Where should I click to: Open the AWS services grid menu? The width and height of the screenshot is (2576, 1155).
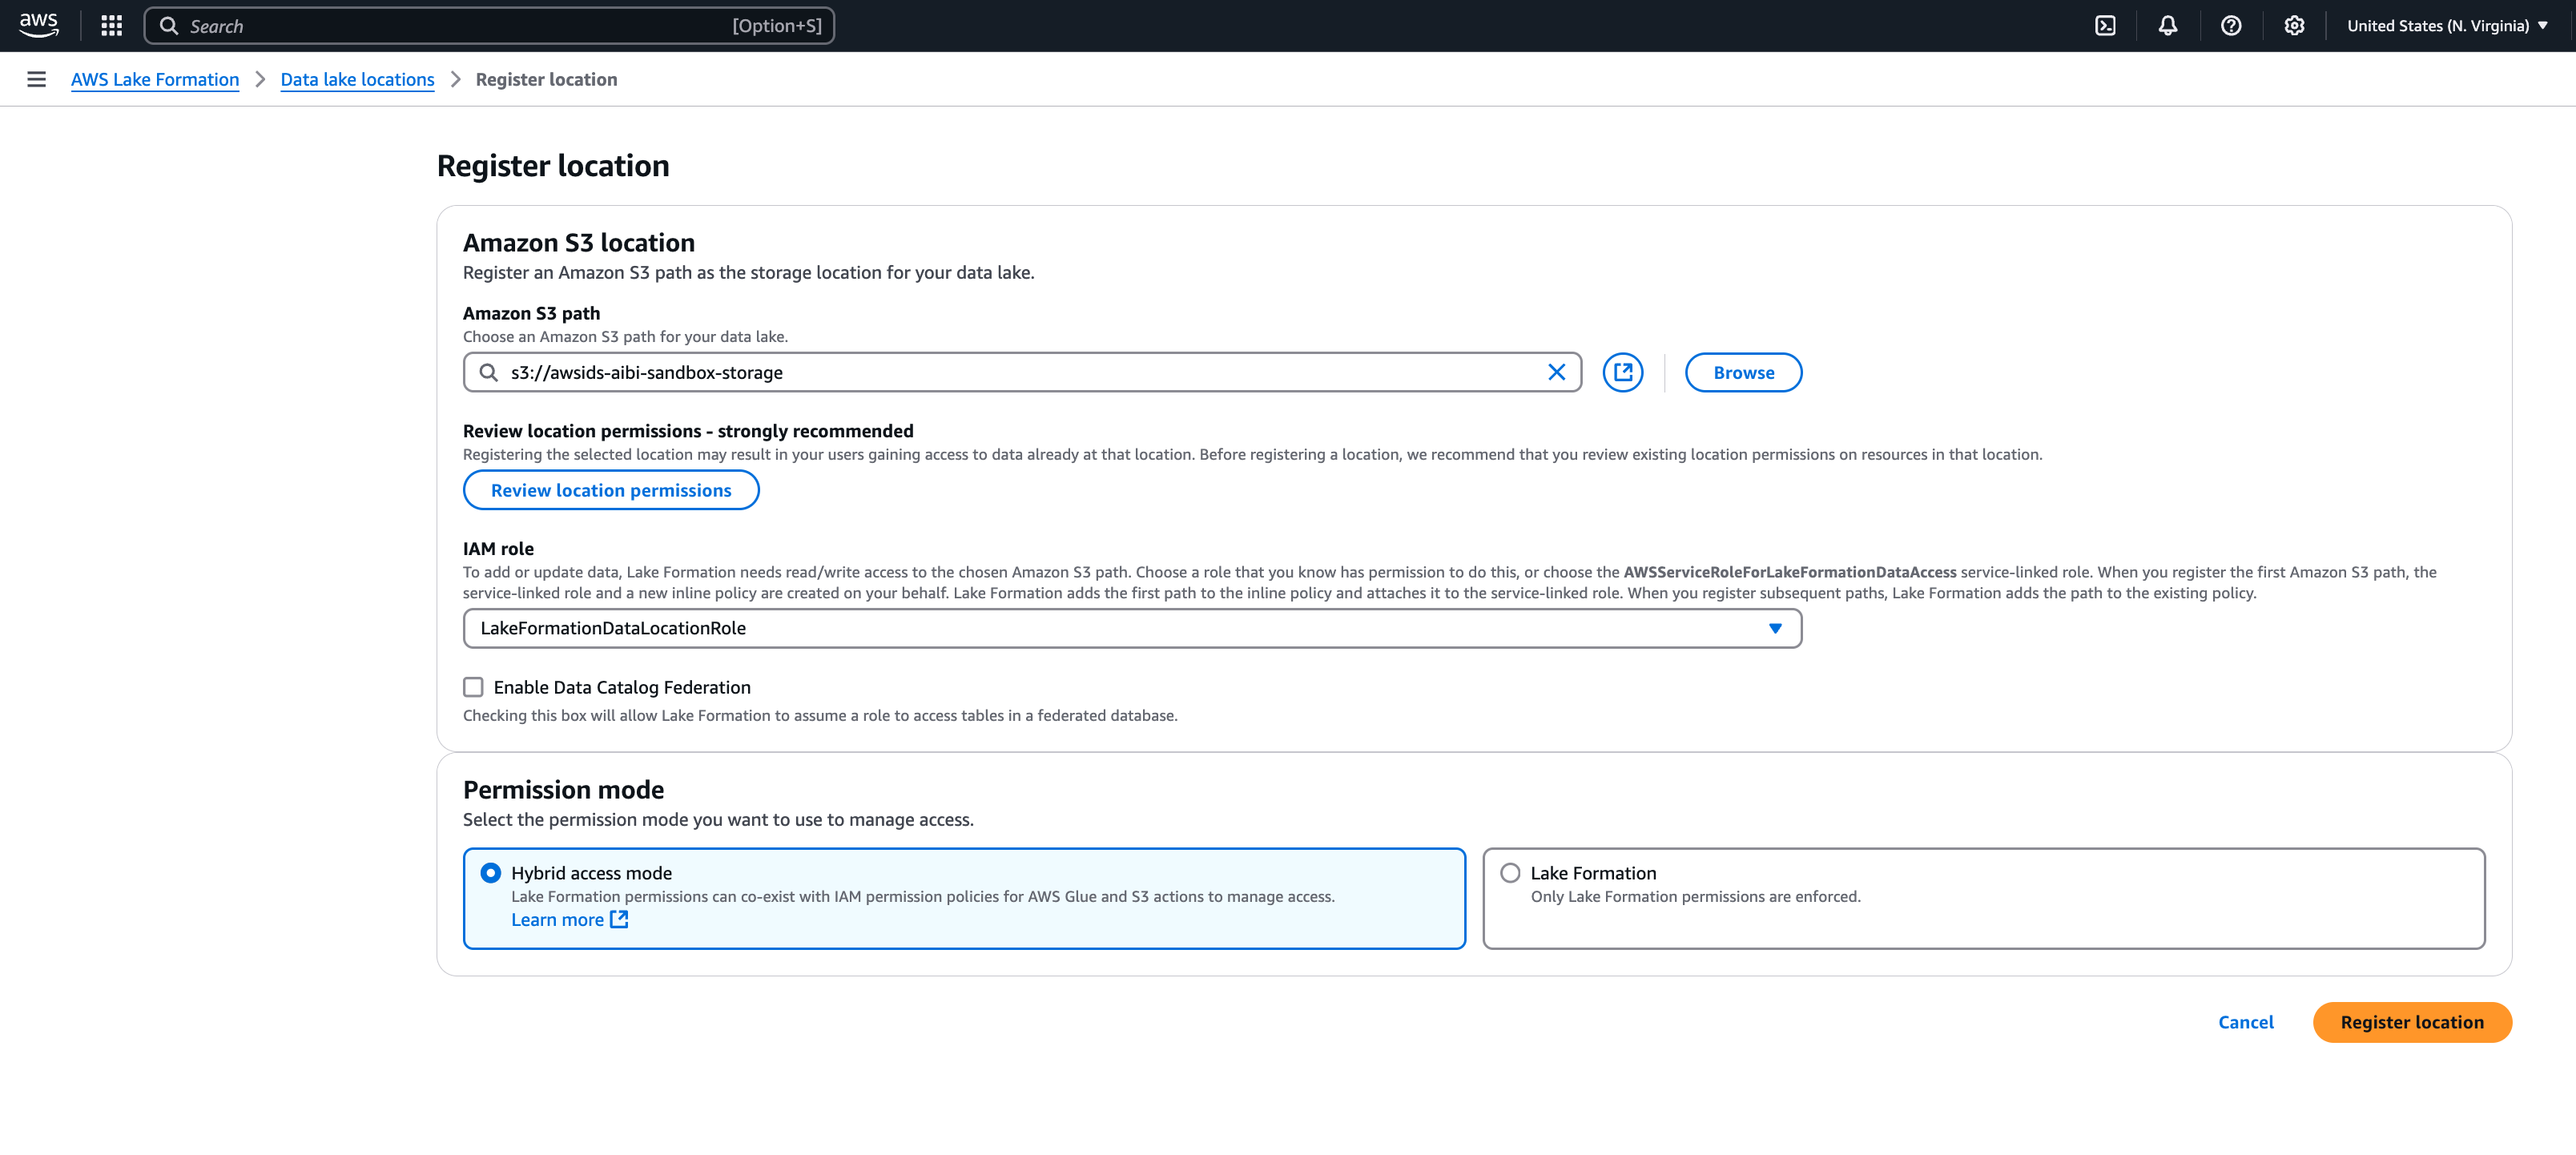(x=110, y=25)
